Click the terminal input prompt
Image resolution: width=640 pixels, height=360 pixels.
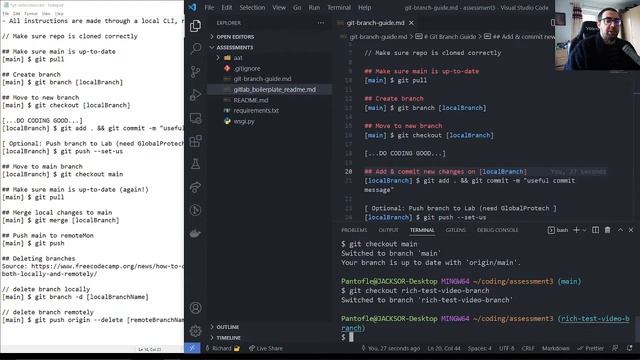351,337
